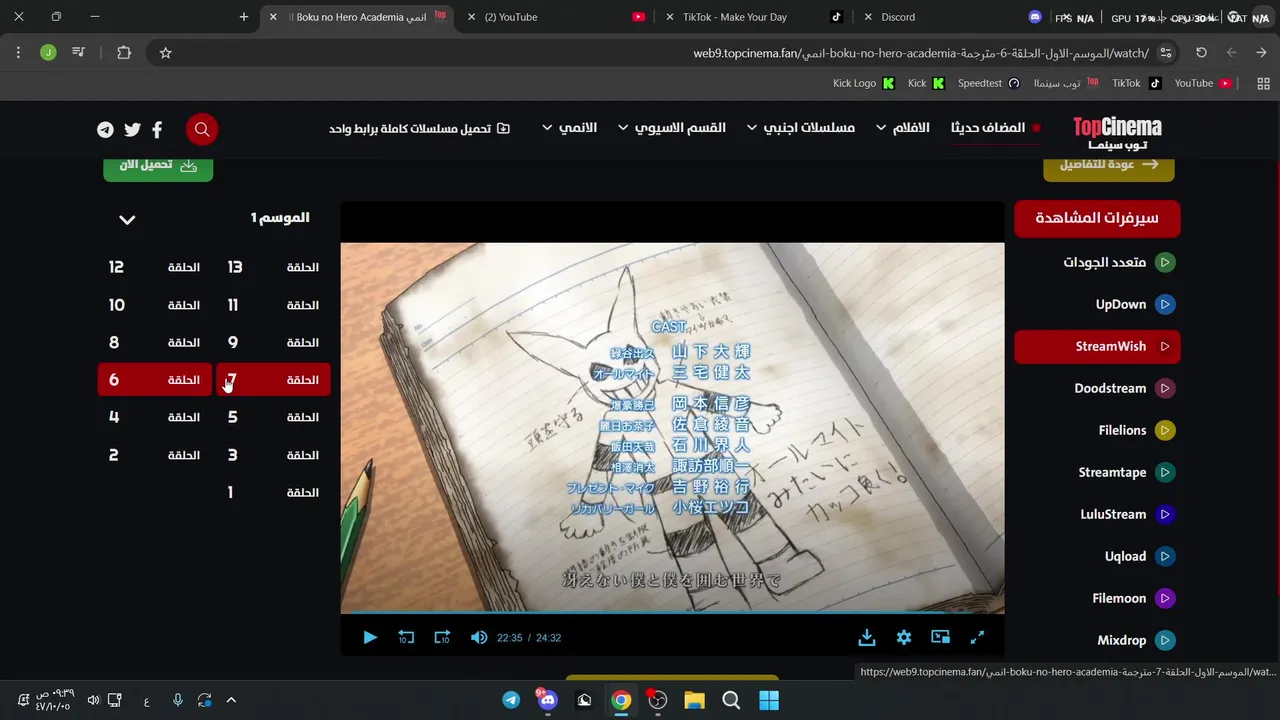The height and width of the screenshot is (720, 1280).
Task: Open File Explorer from the taskbar
Action: (x=694, y=700)
